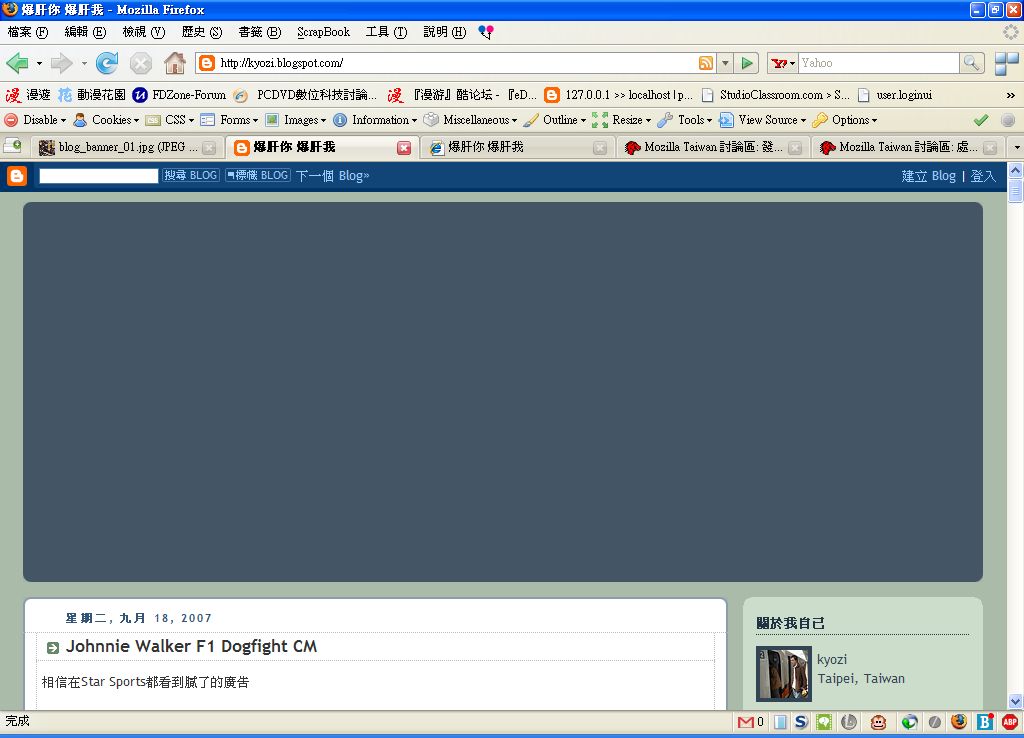Open the address bar history dropdown arrow
The image size is (1024, 738).
pyautogui.click(x=725, y=63)
